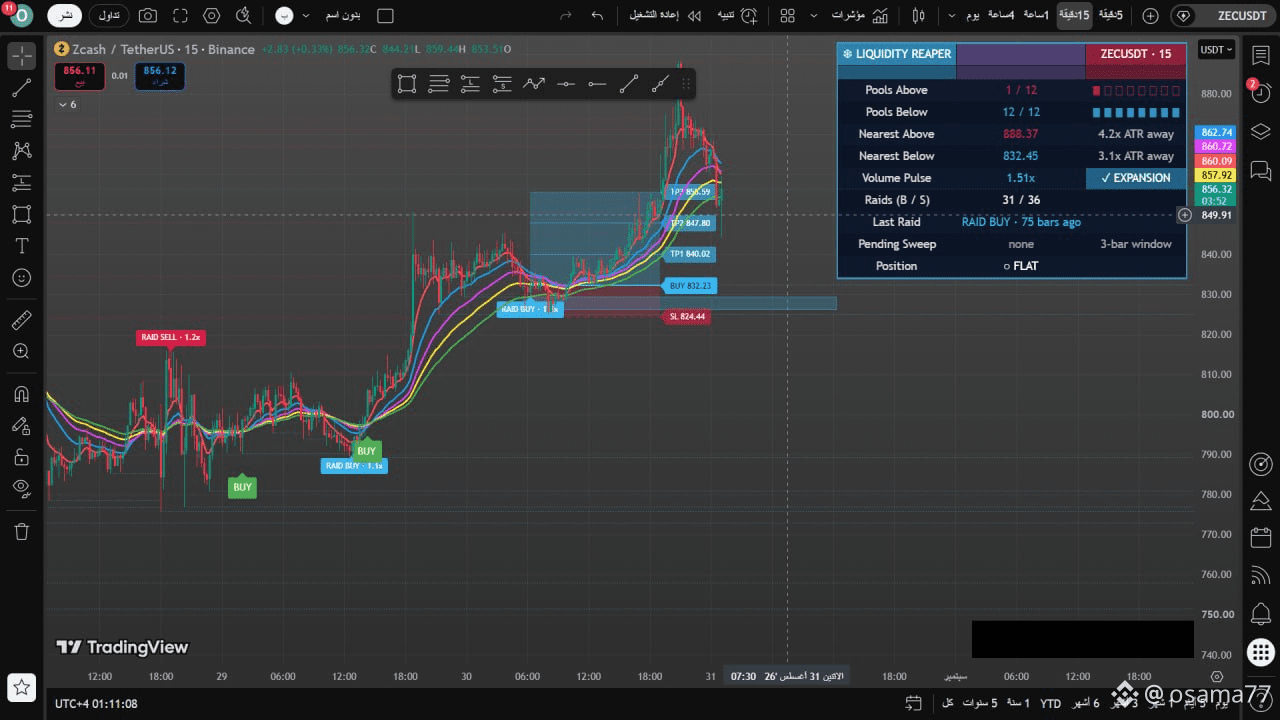Open the go-to-date calendar icon

(x=912, y=704)
